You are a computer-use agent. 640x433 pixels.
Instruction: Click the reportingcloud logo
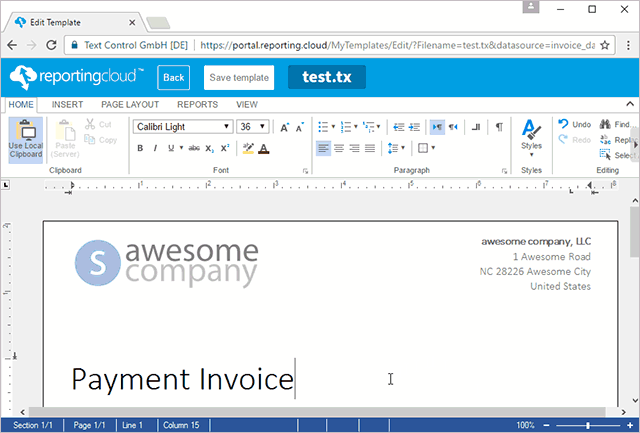76,77
